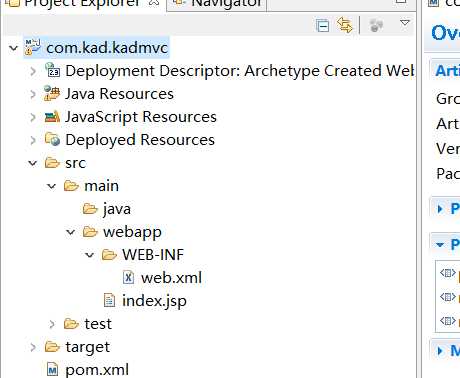The image size is (460, 378).
Task: Collapse the main folder
Action: pos(51,186)
